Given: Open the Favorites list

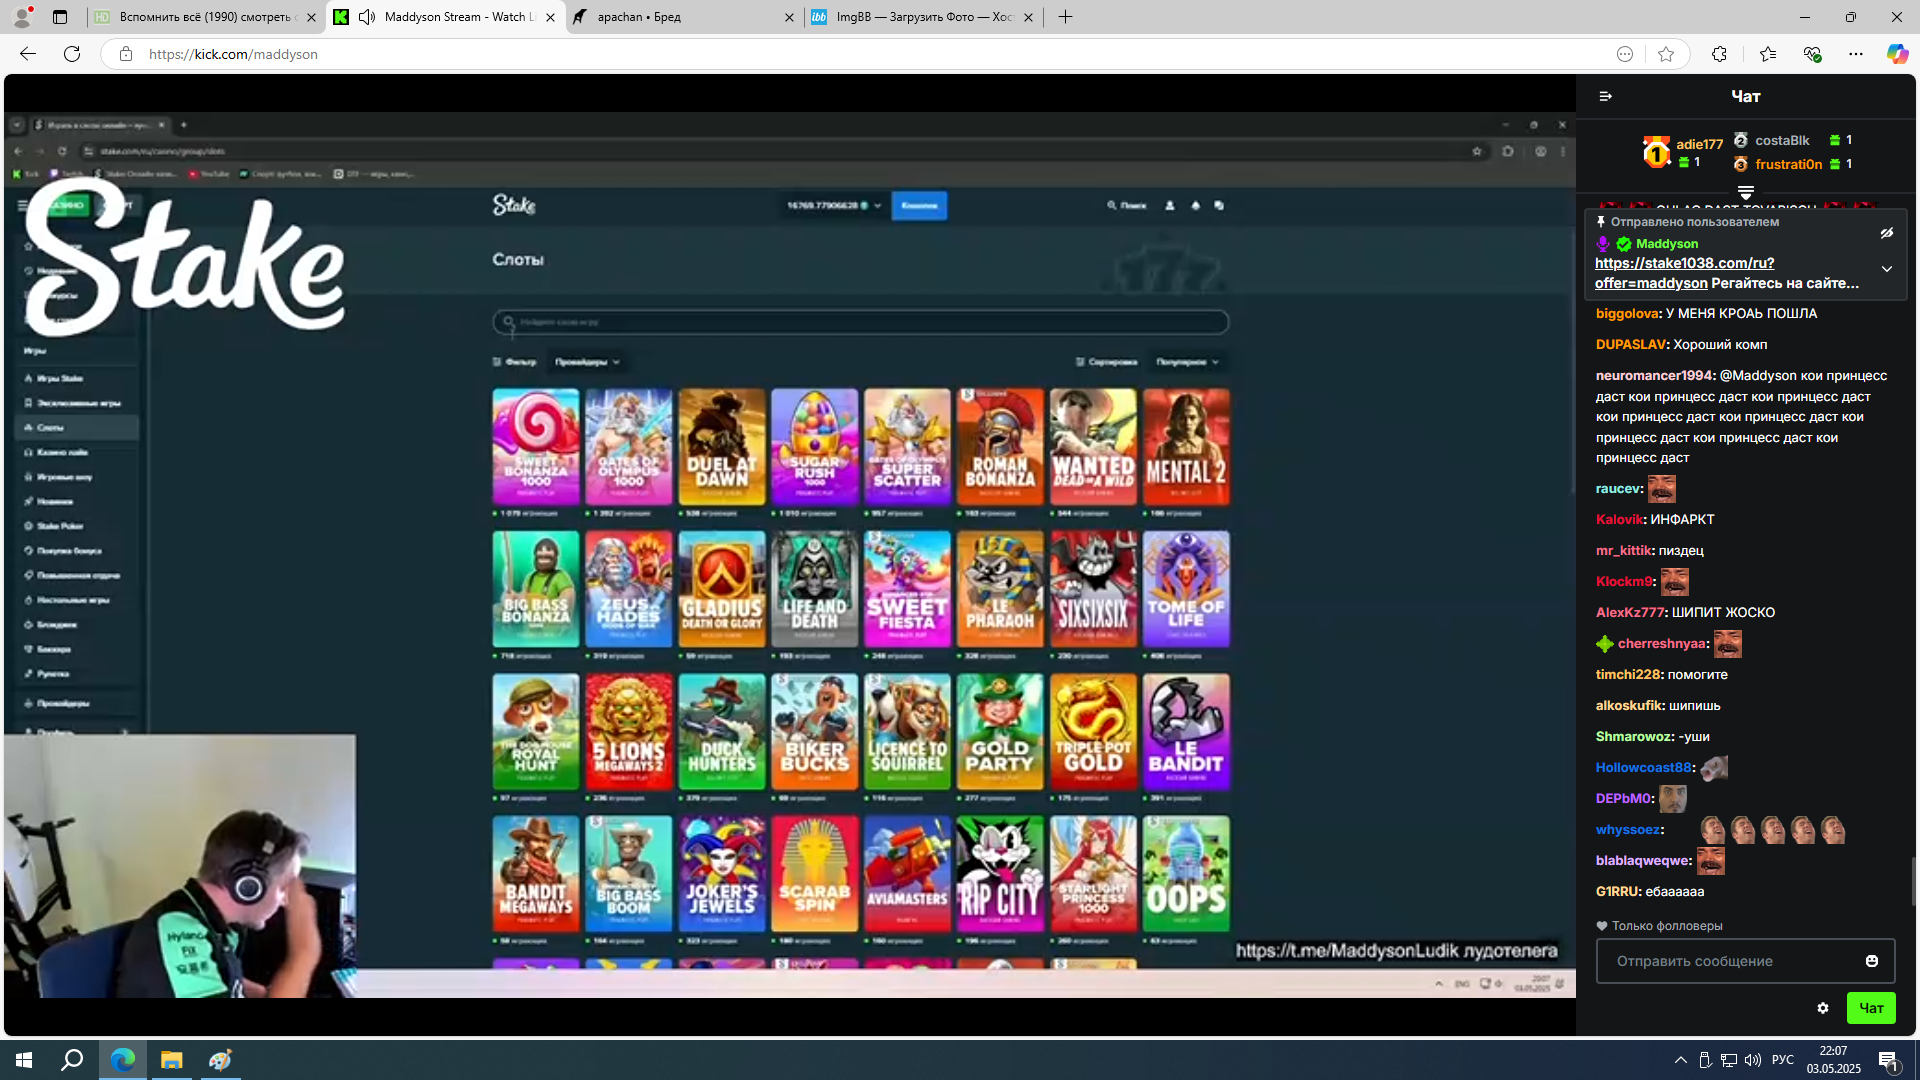Looking at the screenshot, I should [1768, 54].
